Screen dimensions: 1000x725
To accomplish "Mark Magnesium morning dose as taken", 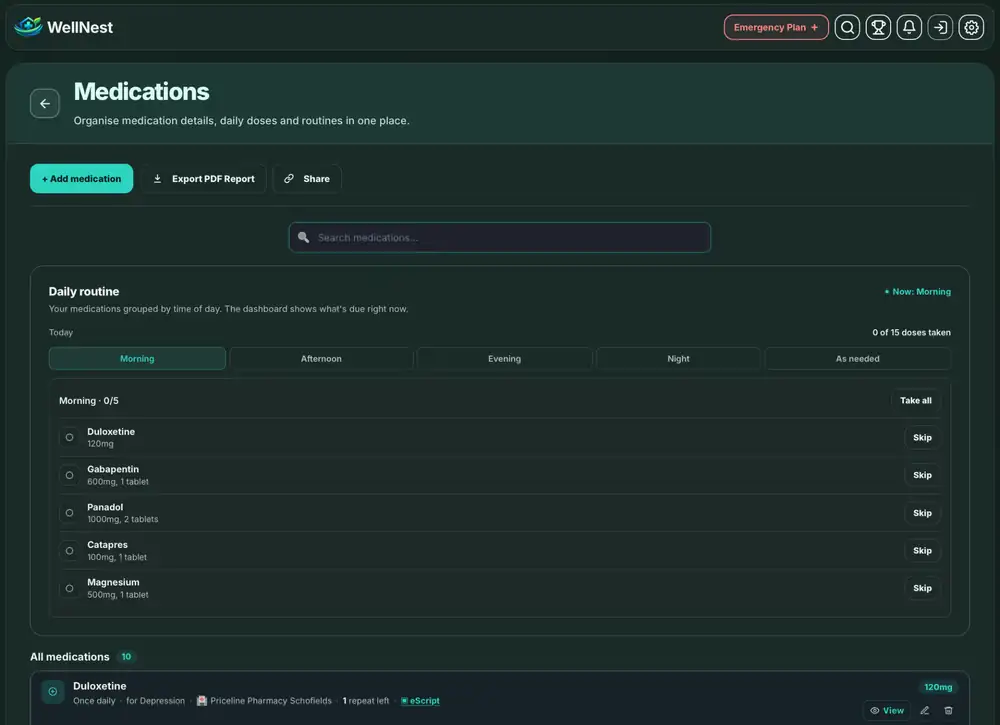I will (x=70, y=588).
